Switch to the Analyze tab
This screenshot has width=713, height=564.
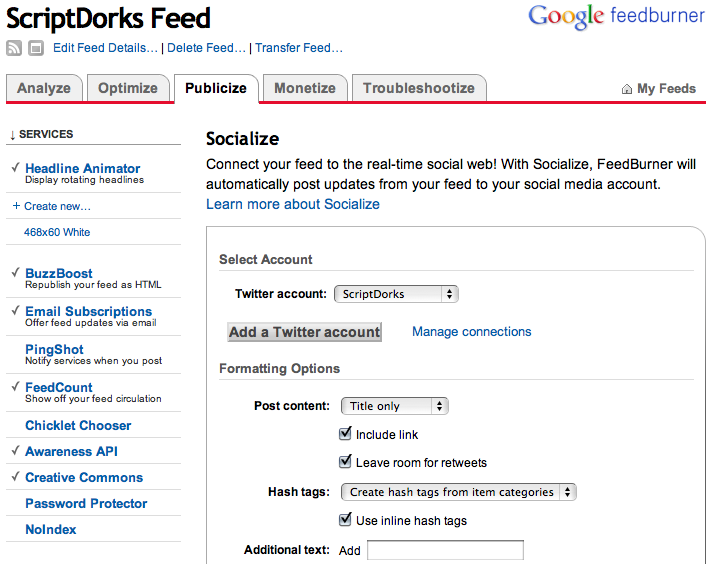coord(44,88)
